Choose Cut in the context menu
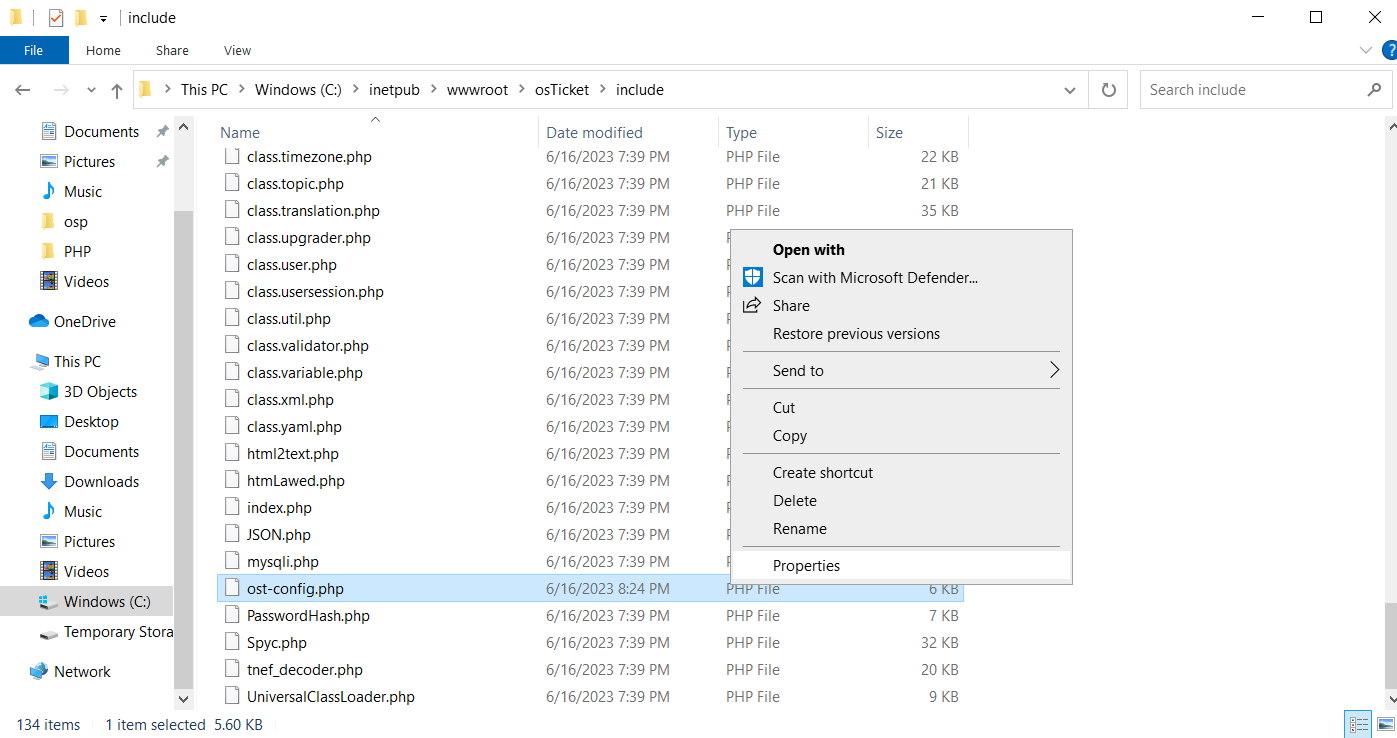1397x738 pixels. (901, 408)
